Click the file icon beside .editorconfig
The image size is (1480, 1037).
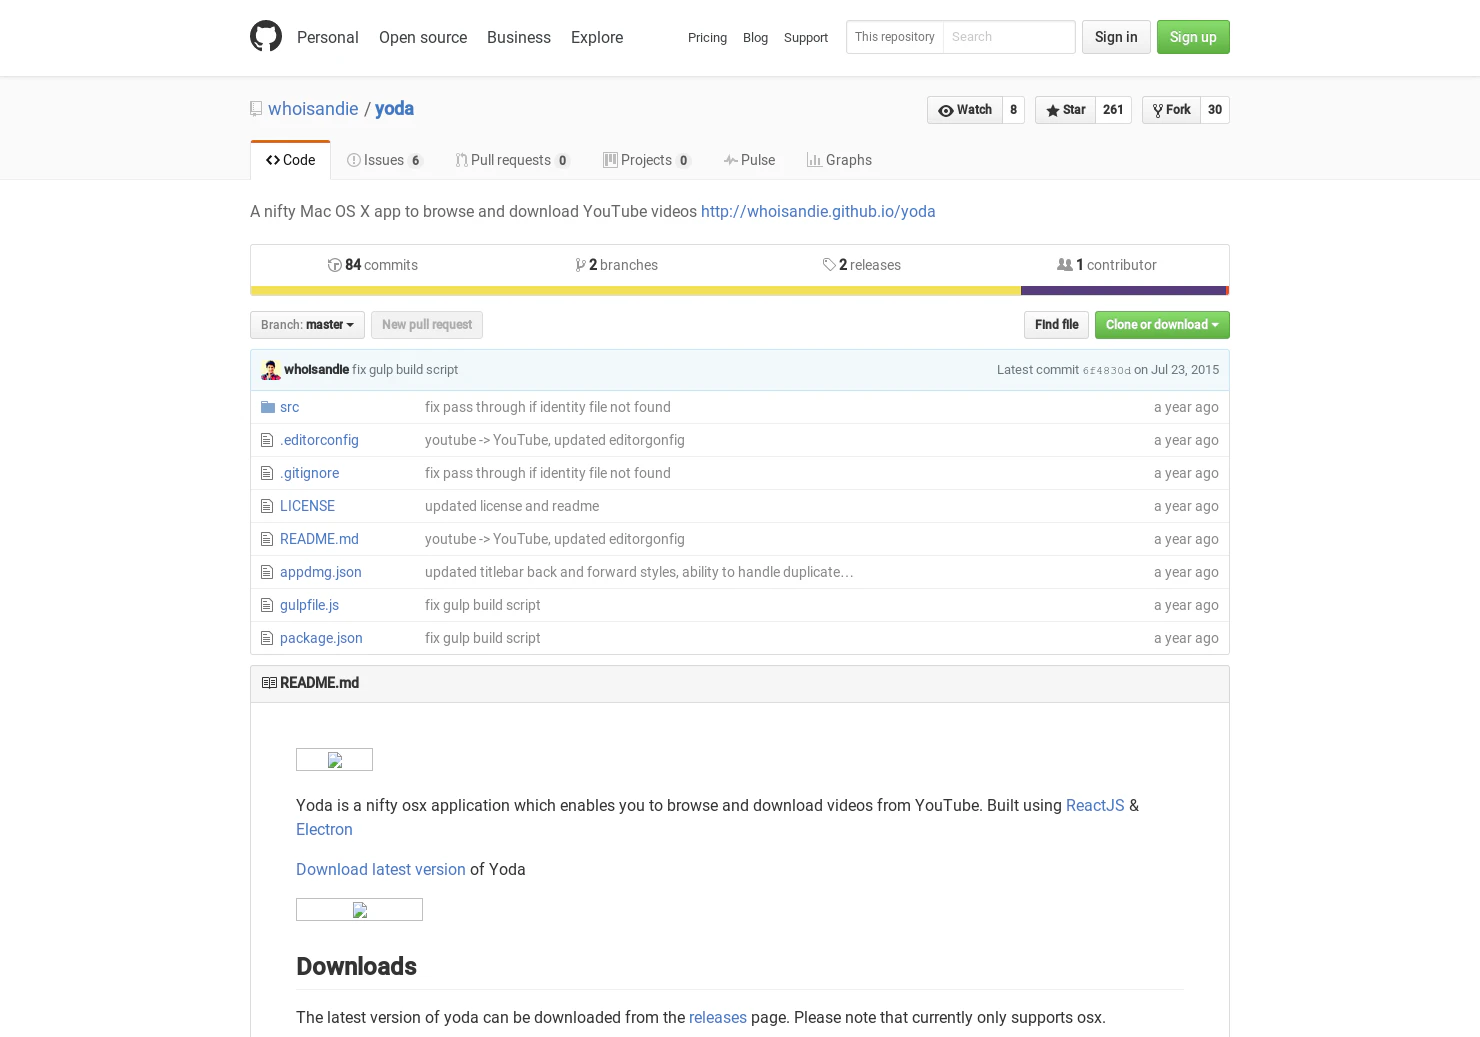point(267,440)
